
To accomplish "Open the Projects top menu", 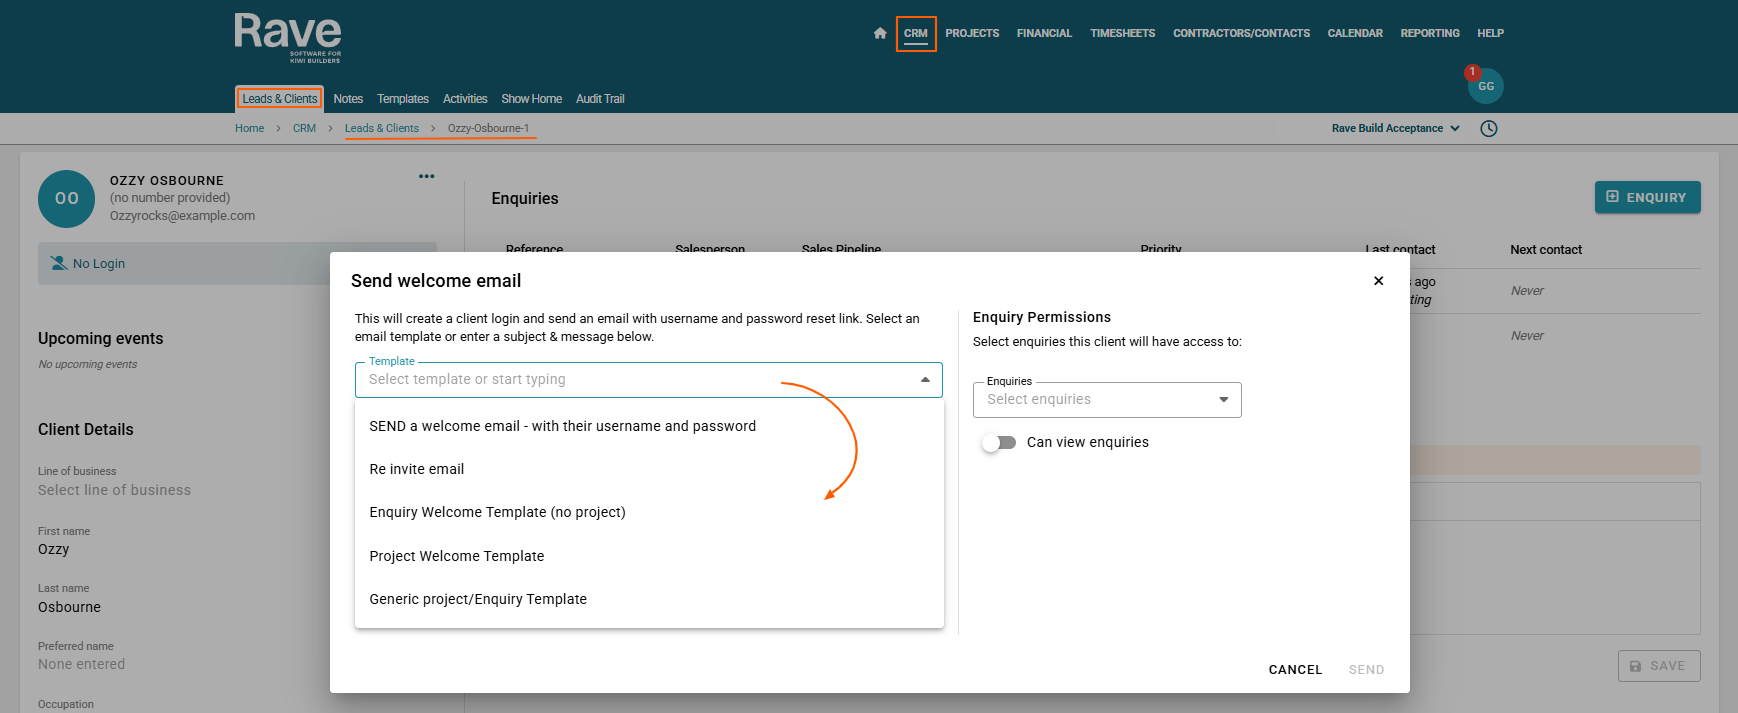I will click(x=972, y=33).
